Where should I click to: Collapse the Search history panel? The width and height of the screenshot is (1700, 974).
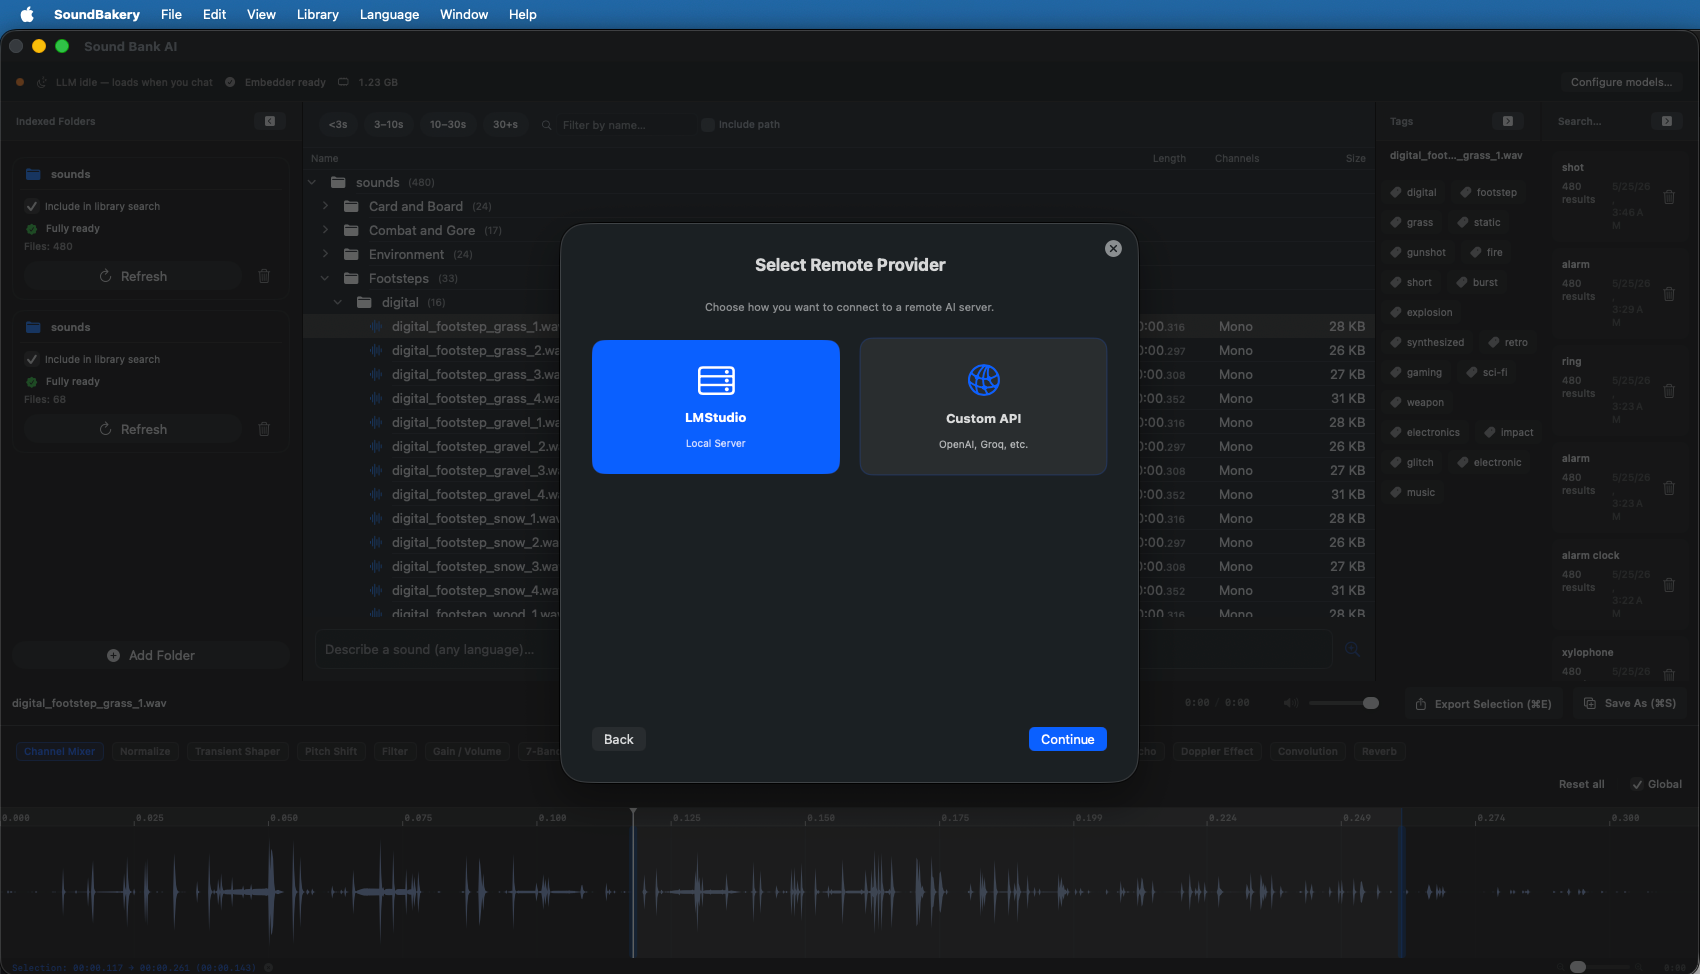click(x=1667, y=121)
